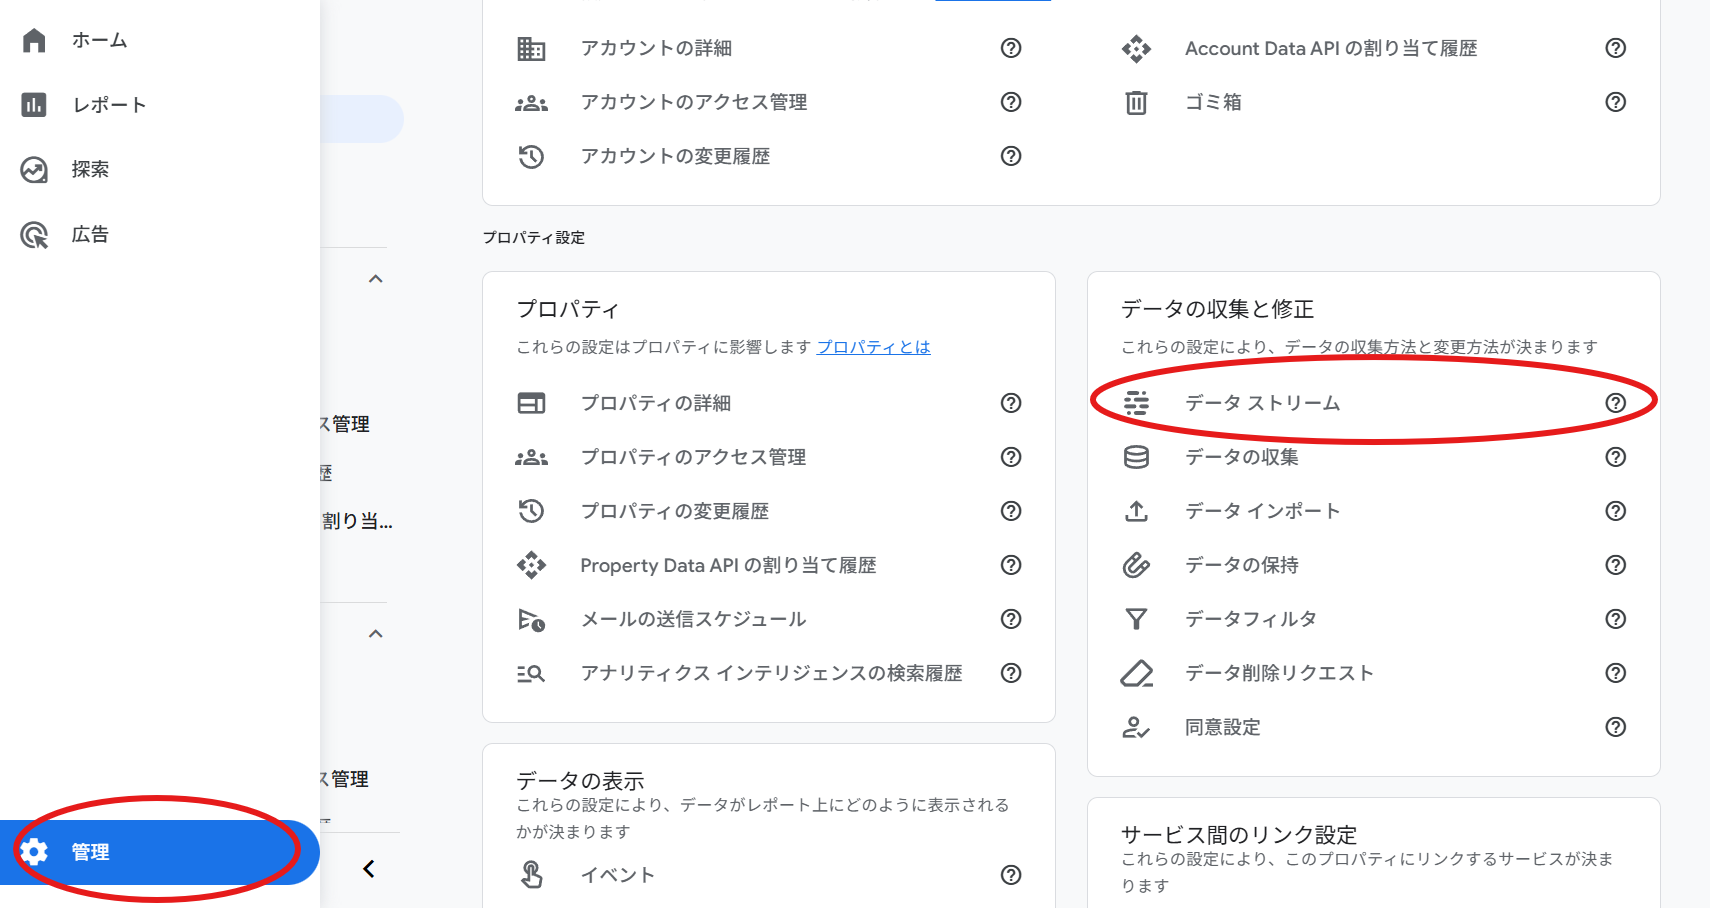
Task: Click the data import upload icon
Action: [x=1136, y=511]
